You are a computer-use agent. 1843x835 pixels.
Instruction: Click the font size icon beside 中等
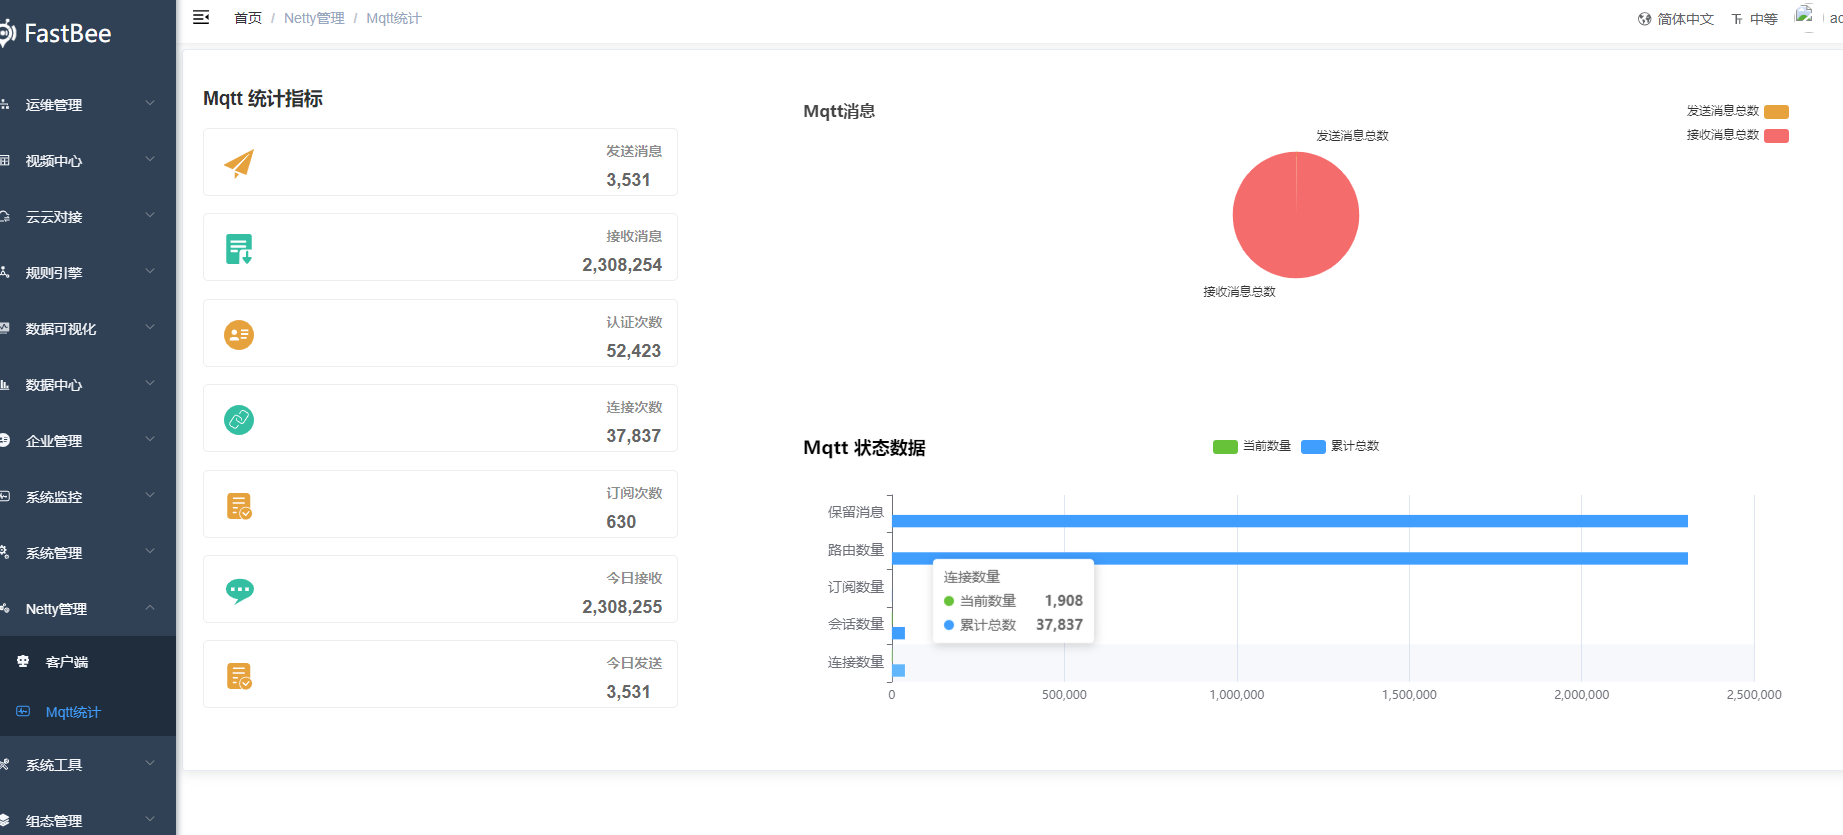1737,19
